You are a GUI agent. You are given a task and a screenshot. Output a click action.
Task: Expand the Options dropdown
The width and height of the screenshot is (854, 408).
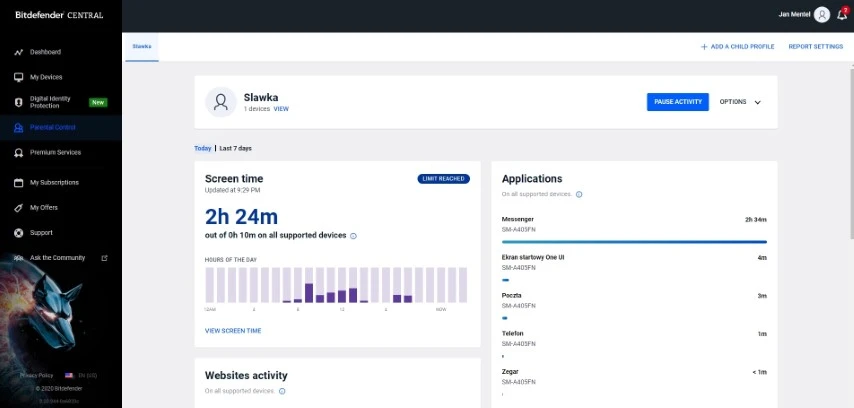740,102
